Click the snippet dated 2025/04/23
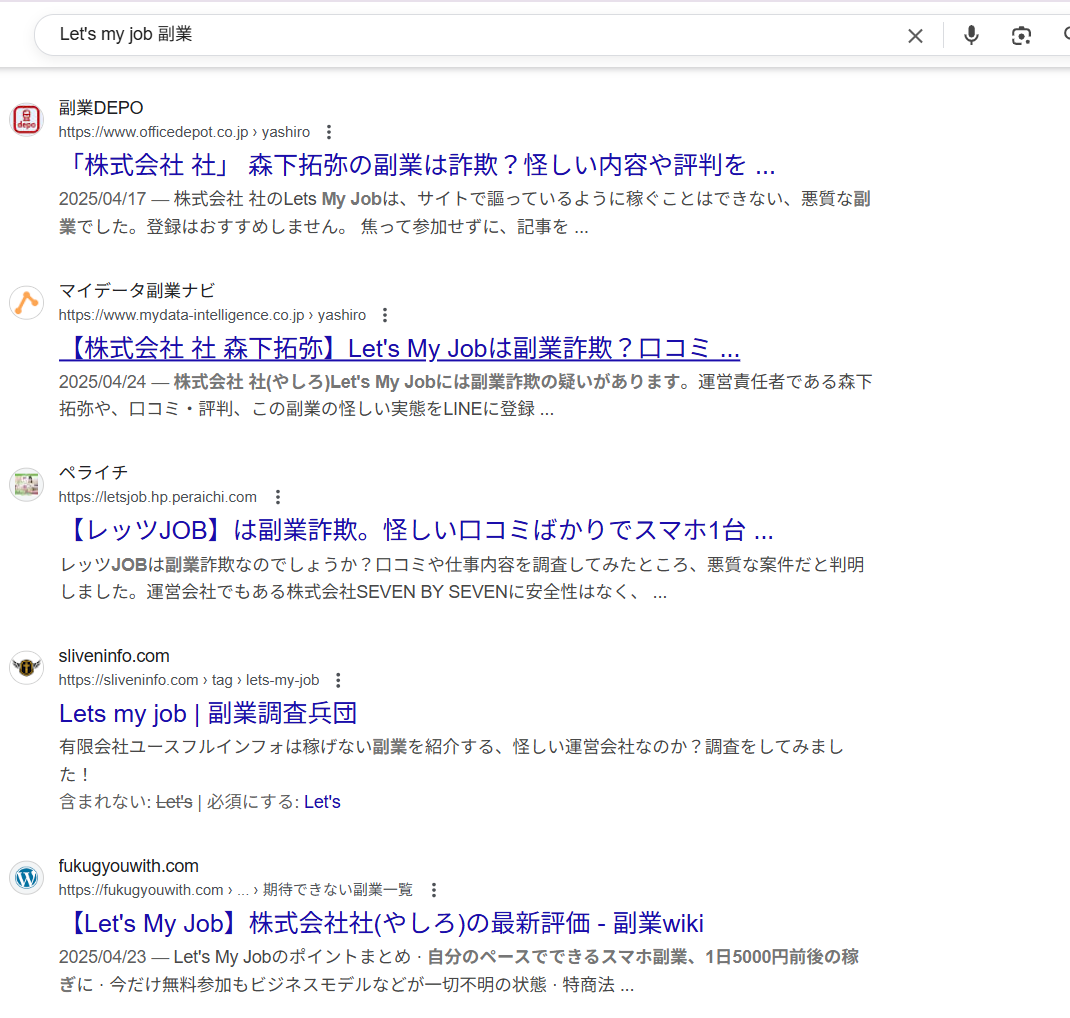The height and width of the screenshot is (1018, 1070). 459,970
